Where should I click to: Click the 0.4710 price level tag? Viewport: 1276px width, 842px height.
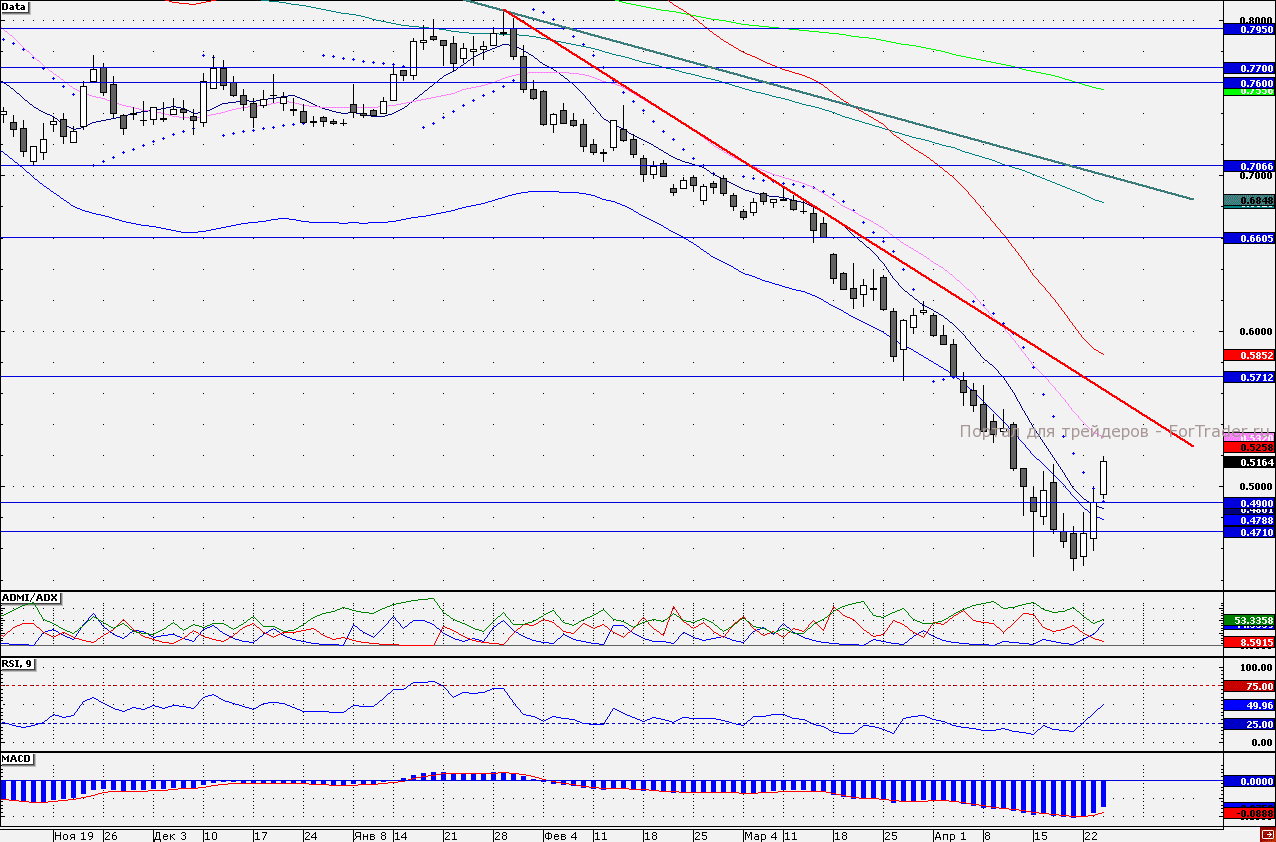point(1249,533)
